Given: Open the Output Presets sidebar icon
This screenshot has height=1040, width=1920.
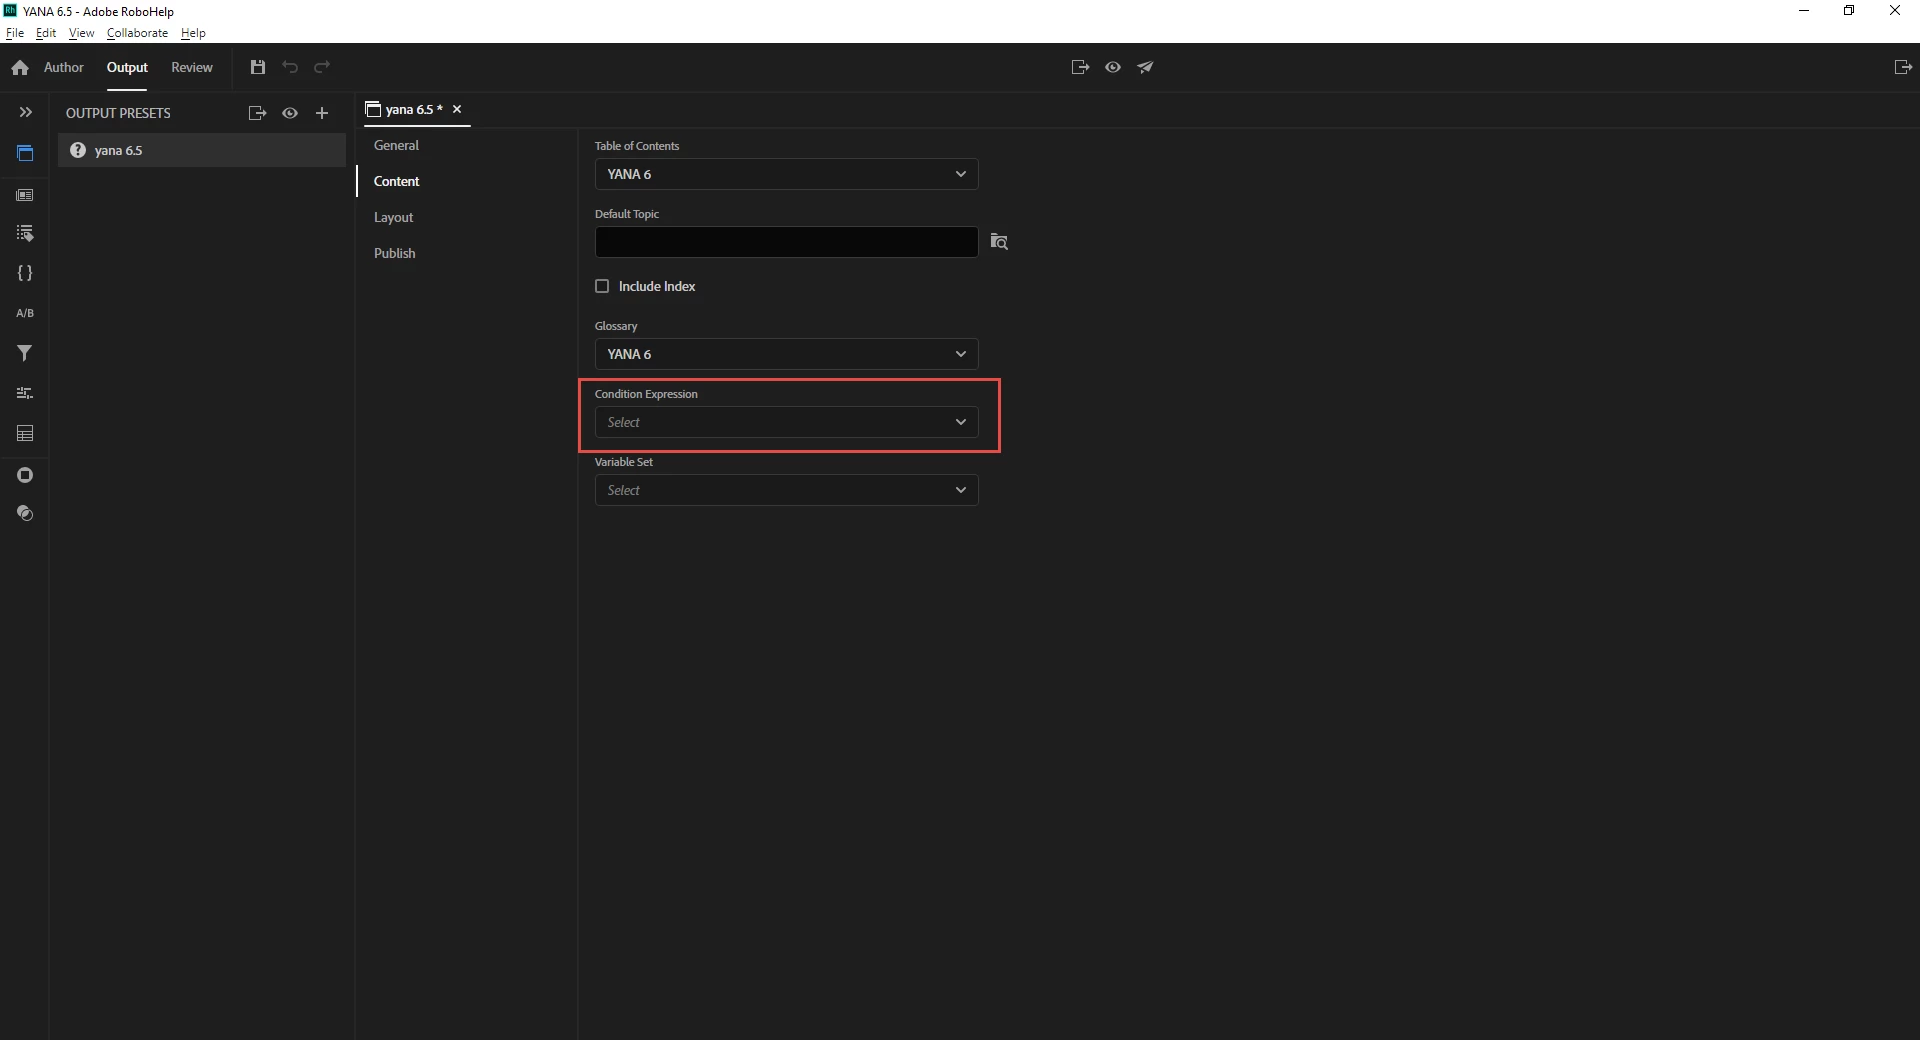Looking at the screenshot, I should coord(25,153).
